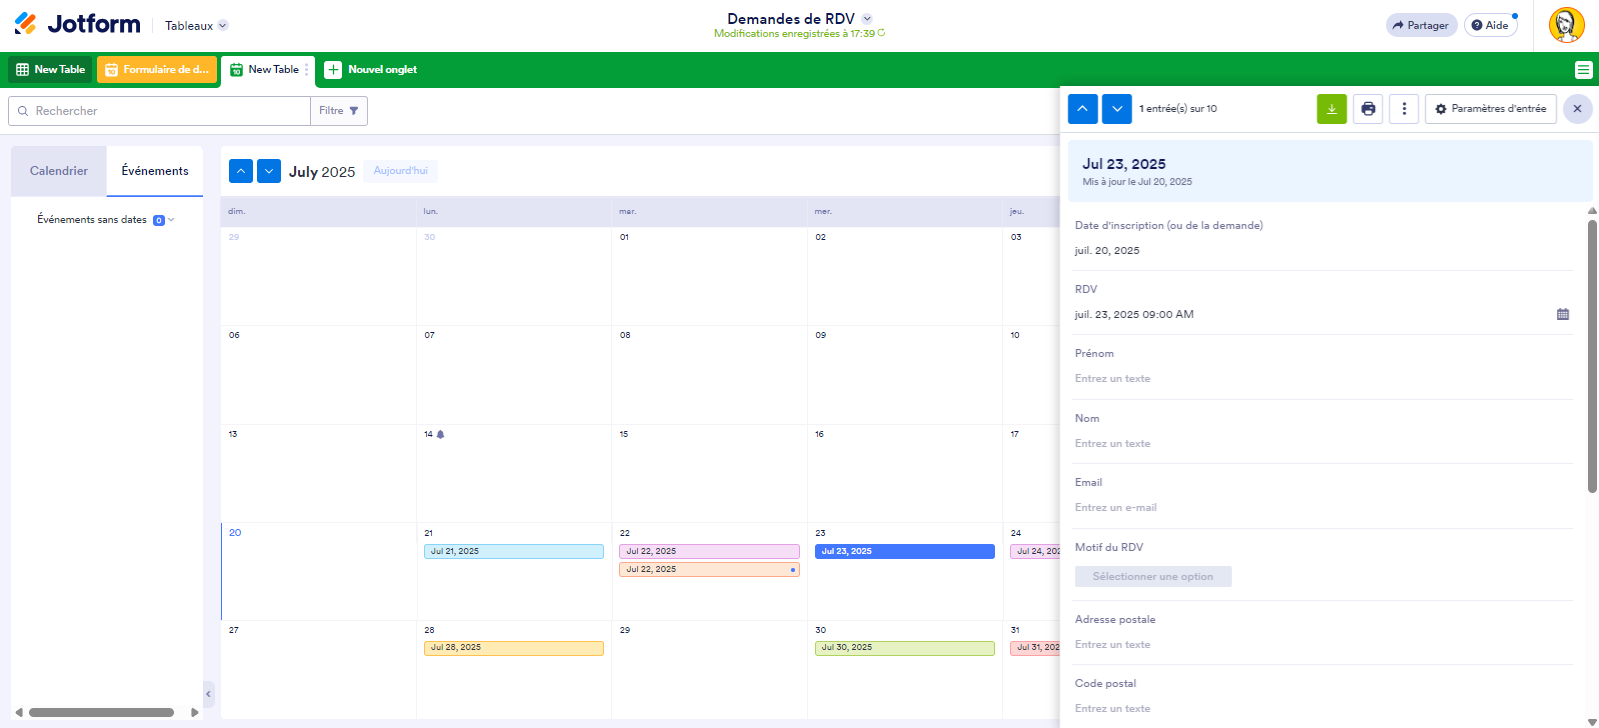Click the Adresse postale text field
Screen dimensions: 1599x728
coord(1323,645)
